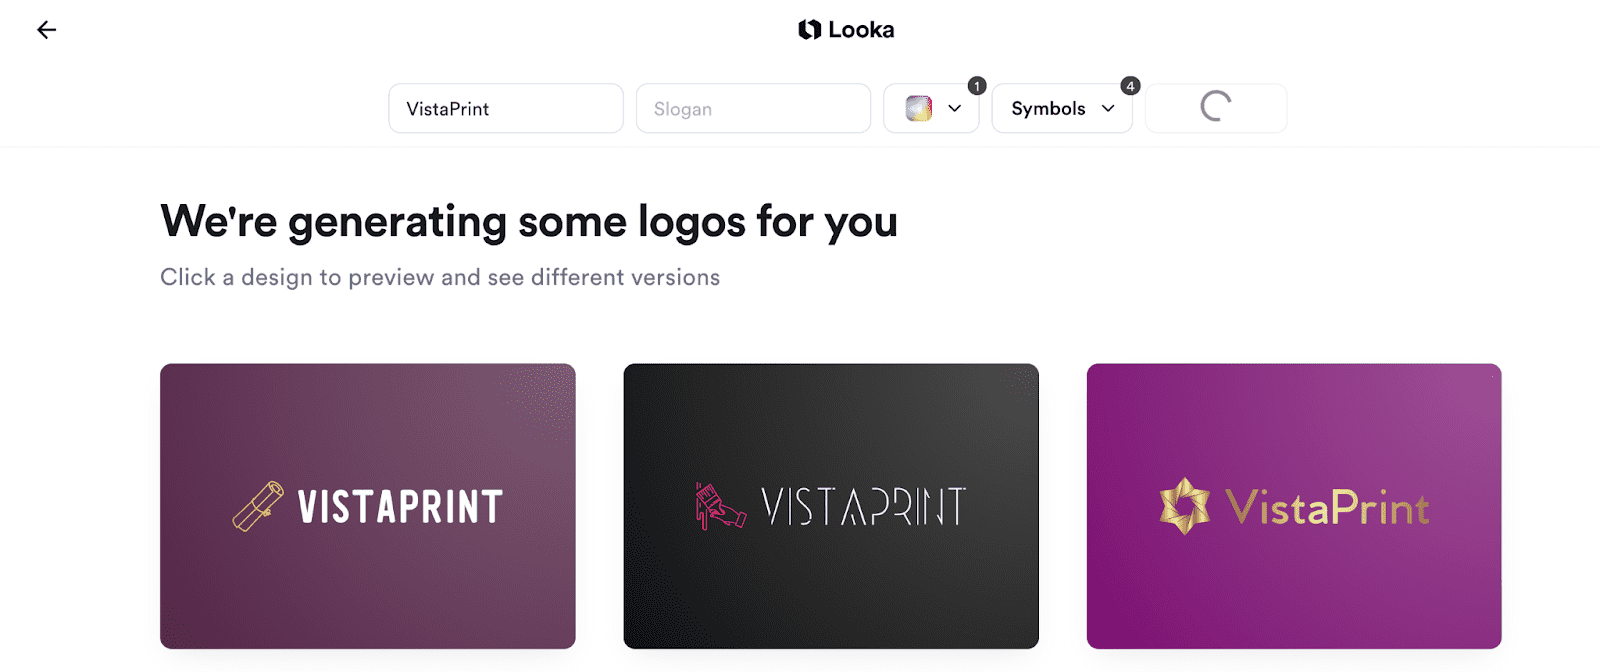The width and height of the screenshot is (1600, 672).
Task: Click the VistaPrint company name field
Action: (505, 108)
